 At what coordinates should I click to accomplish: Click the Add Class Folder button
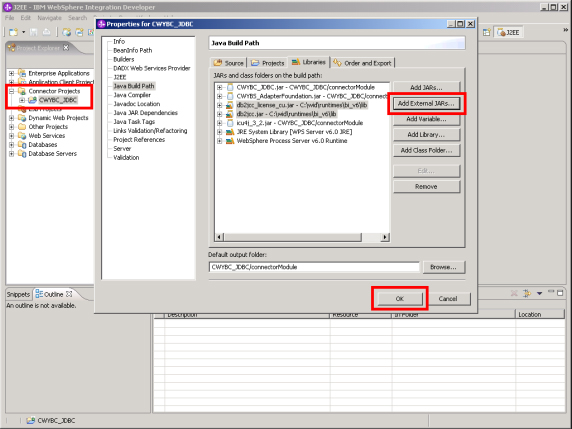click(x=426, y=150)
